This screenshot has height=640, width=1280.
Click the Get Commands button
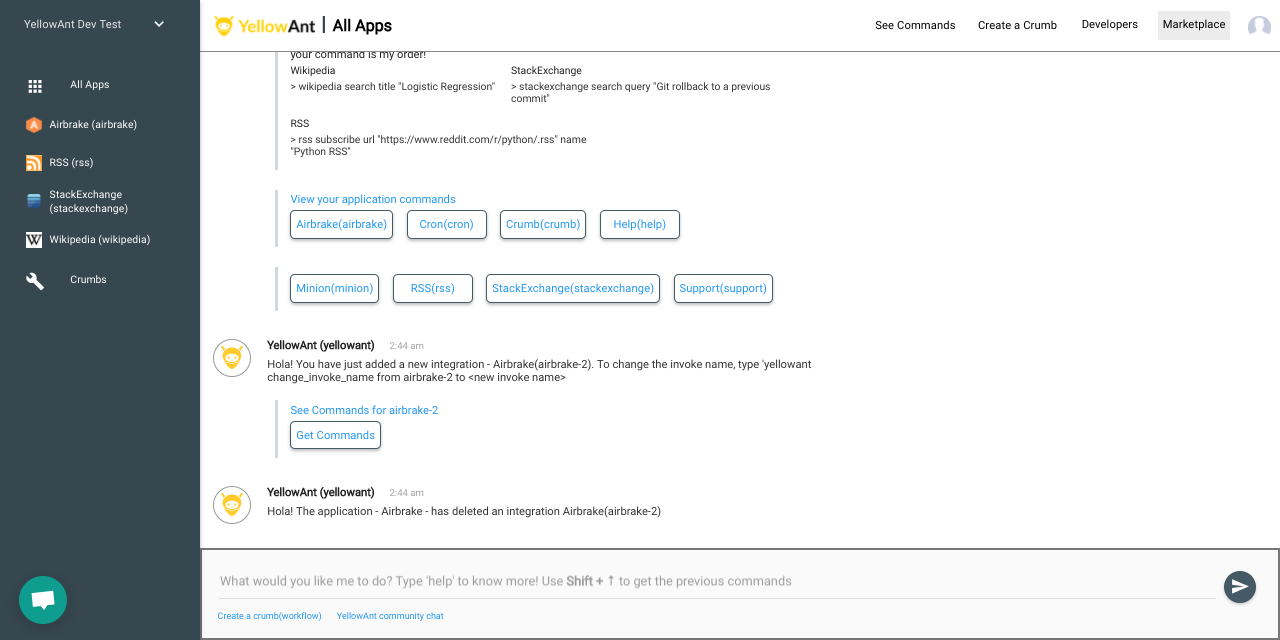click(335, 435)
